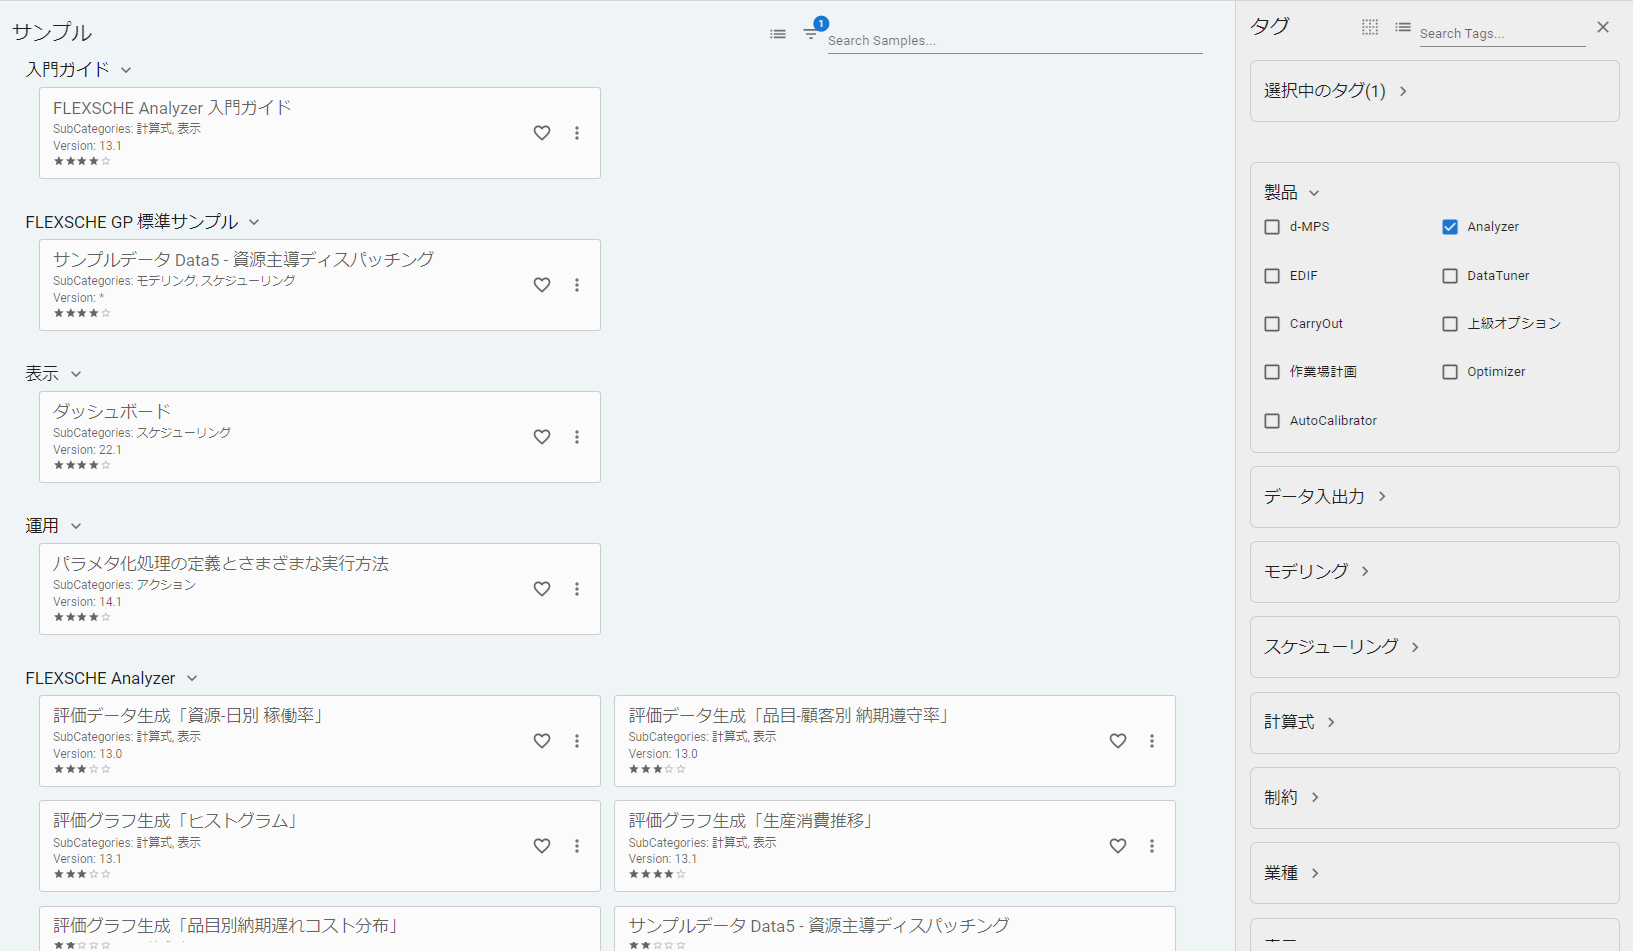1633x952 pixels.
Task: Open 評価グラフ生成「生産消費推移」 title
Action: [x=753, y=821]
